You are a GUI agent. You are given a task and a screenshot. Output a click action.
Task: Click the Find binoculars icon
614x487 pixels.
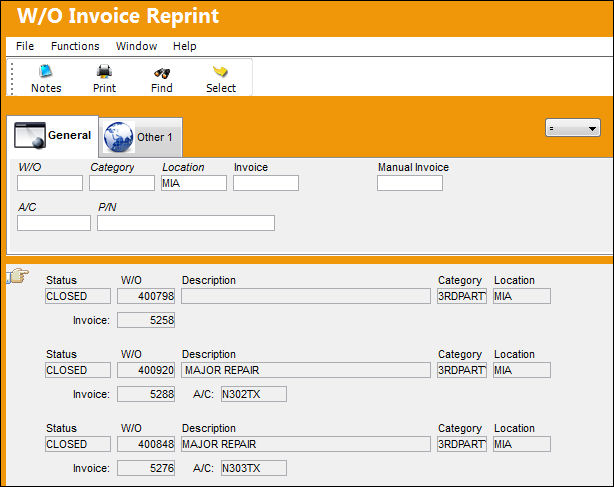(x=162, y=72)
